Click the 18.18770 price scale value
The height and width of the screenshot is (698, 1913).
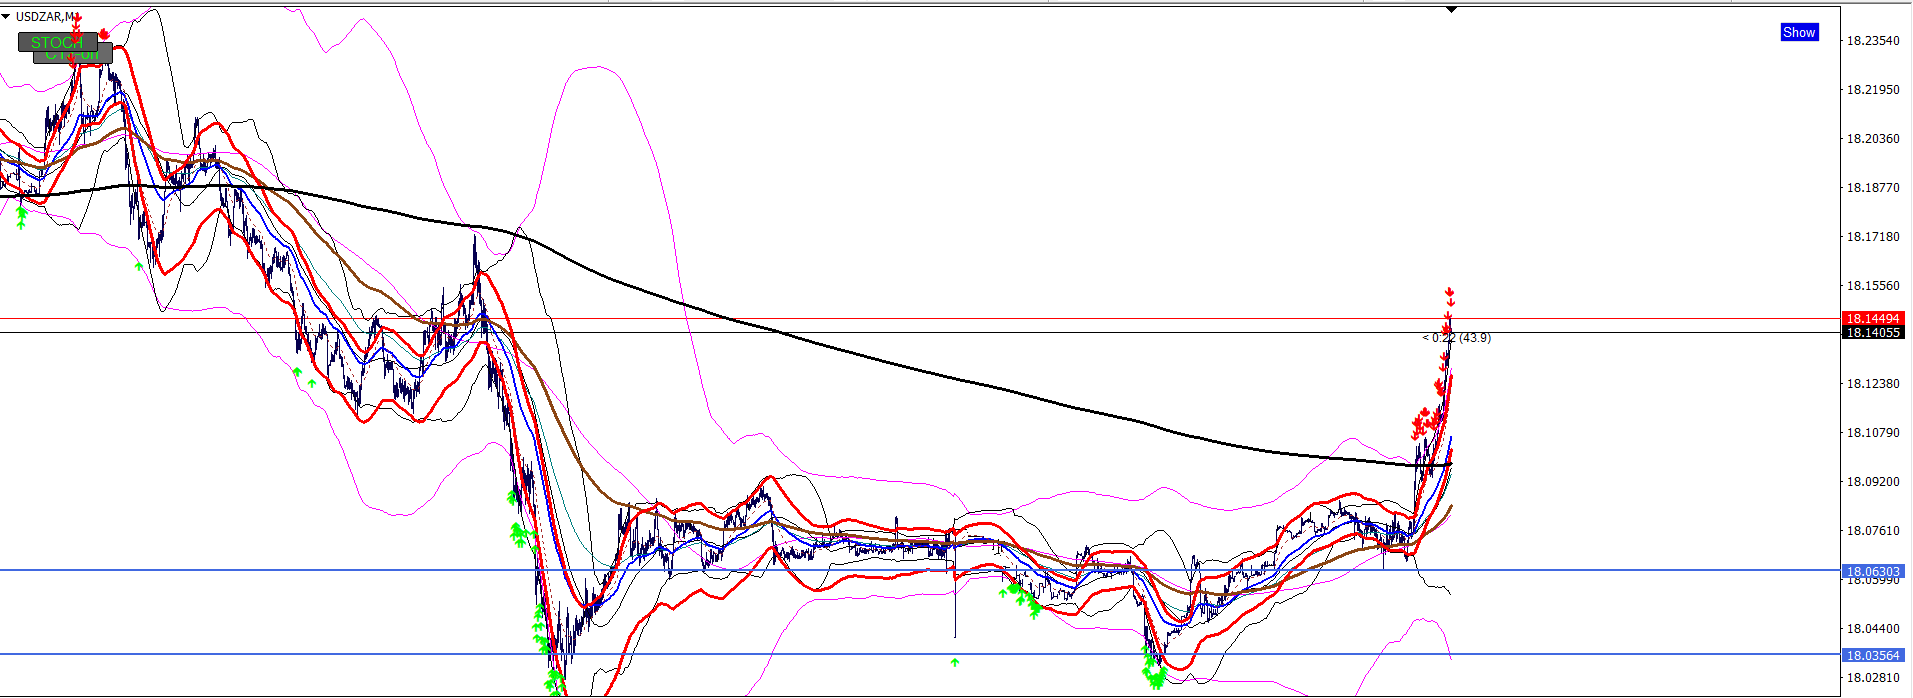click(x=1873, y=188)
